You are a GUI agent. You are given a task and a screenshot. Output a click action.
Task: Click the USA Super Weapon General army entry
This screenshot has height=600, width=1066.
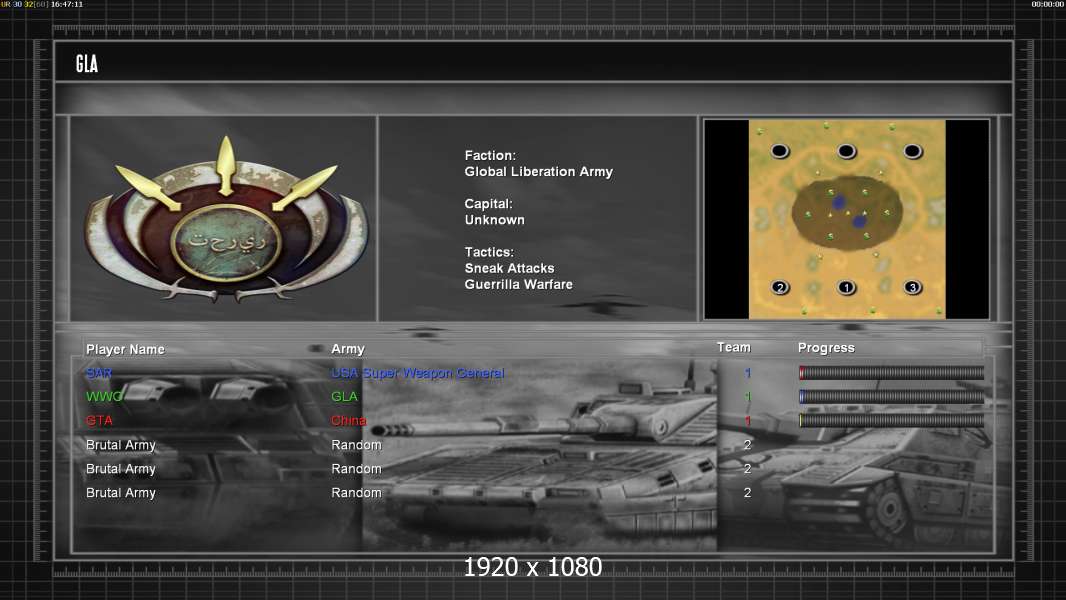click(x=417, y=373)
